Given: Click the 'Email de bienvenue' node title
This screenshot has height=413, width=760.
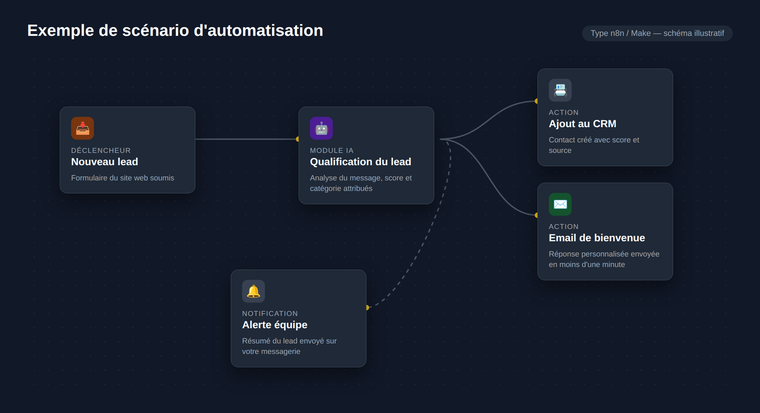Looking at the screenshot, I should coord(597,238).
